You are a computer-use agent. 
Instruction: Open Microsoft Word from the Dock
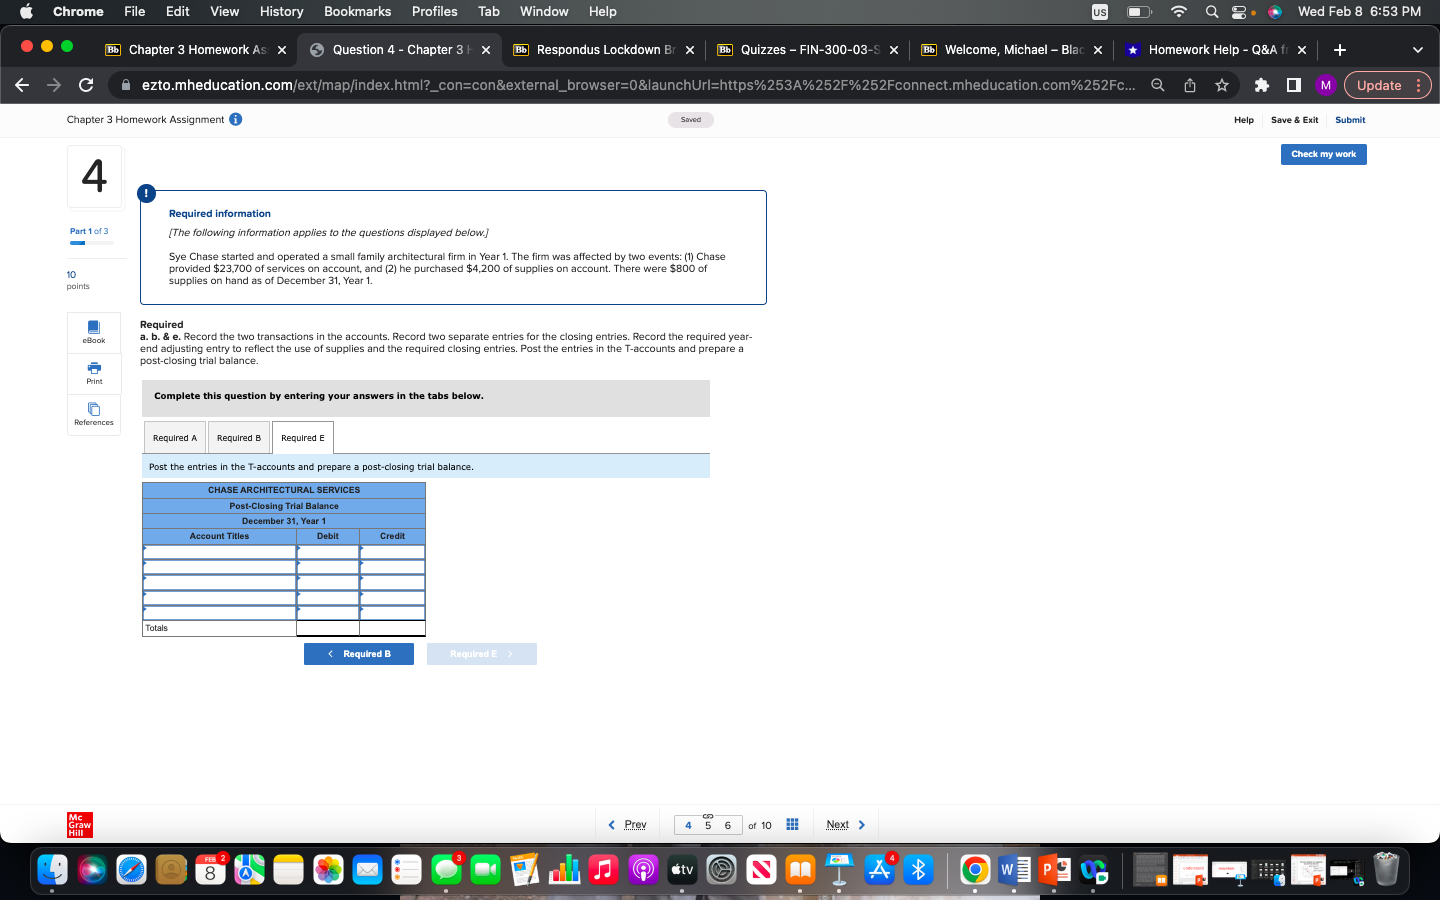tap(1014, 870)
